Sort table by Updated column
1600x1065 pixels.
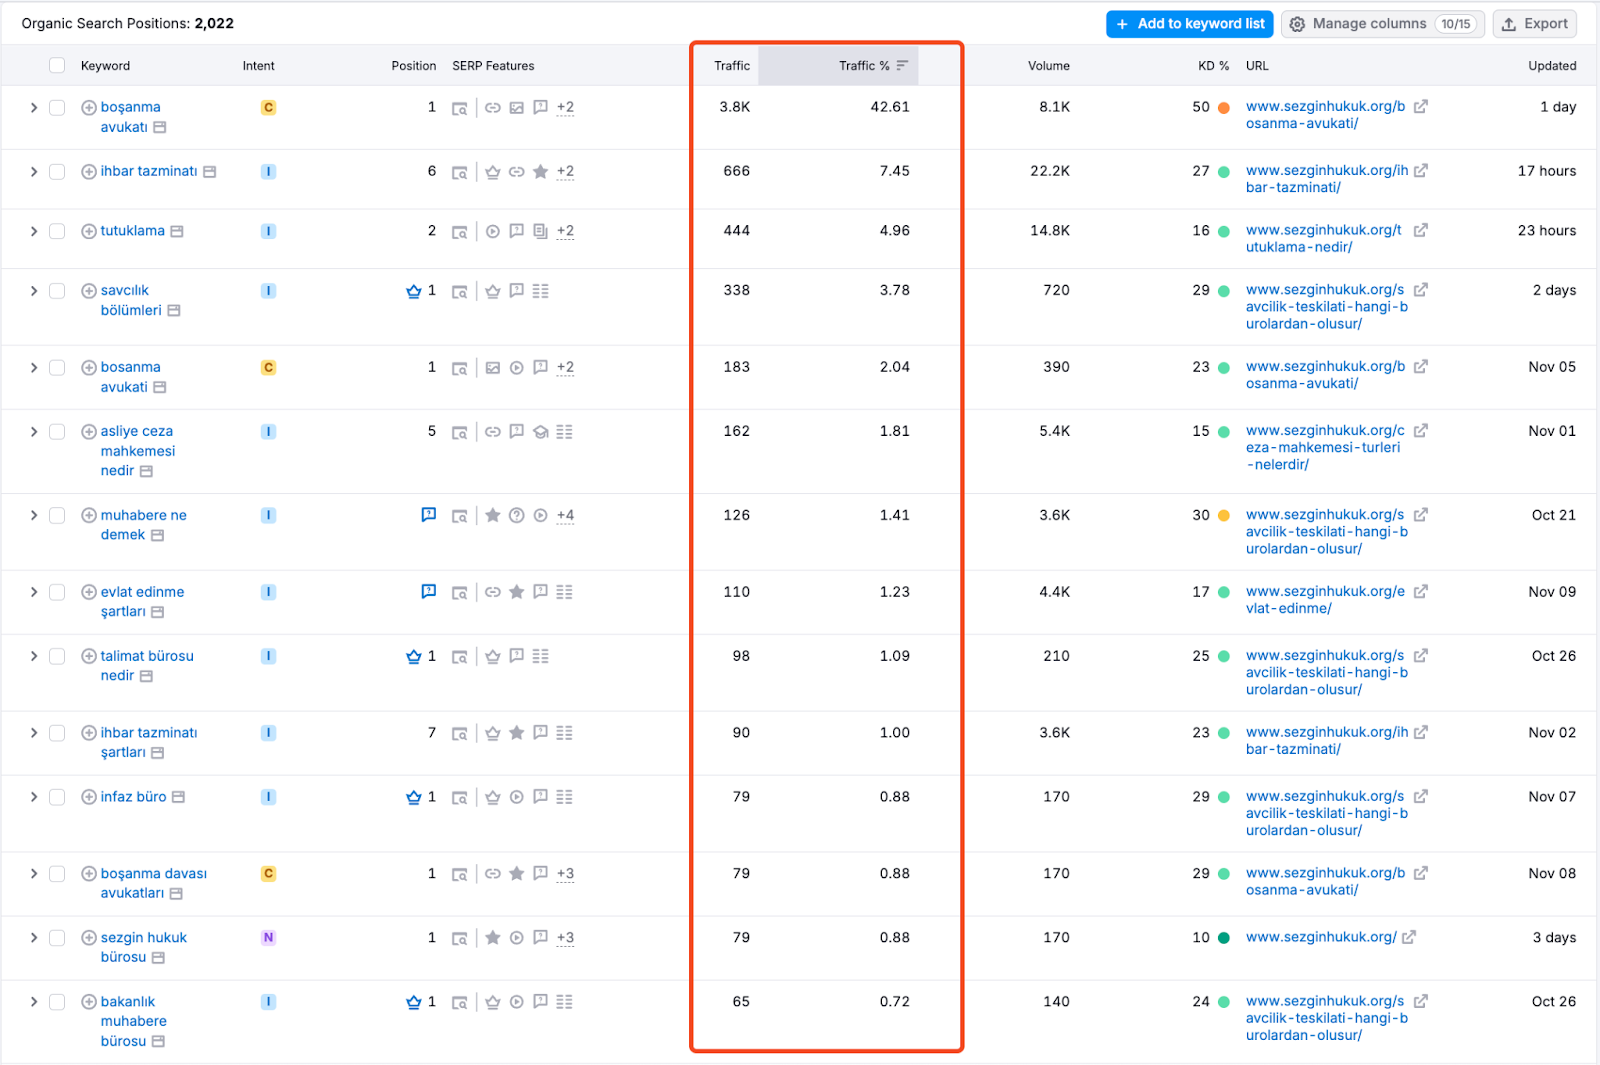click(1552, 65)
